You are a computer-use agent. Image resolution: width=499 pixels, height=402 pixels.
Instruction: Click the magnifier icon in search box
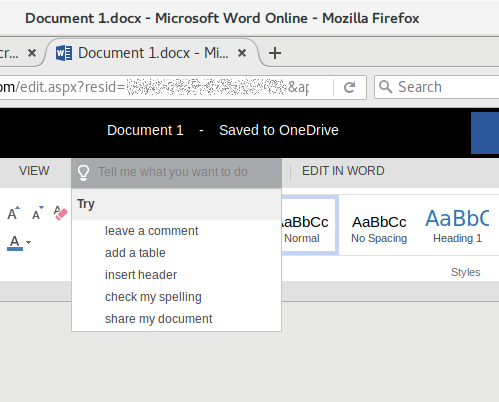coord(386,87)
